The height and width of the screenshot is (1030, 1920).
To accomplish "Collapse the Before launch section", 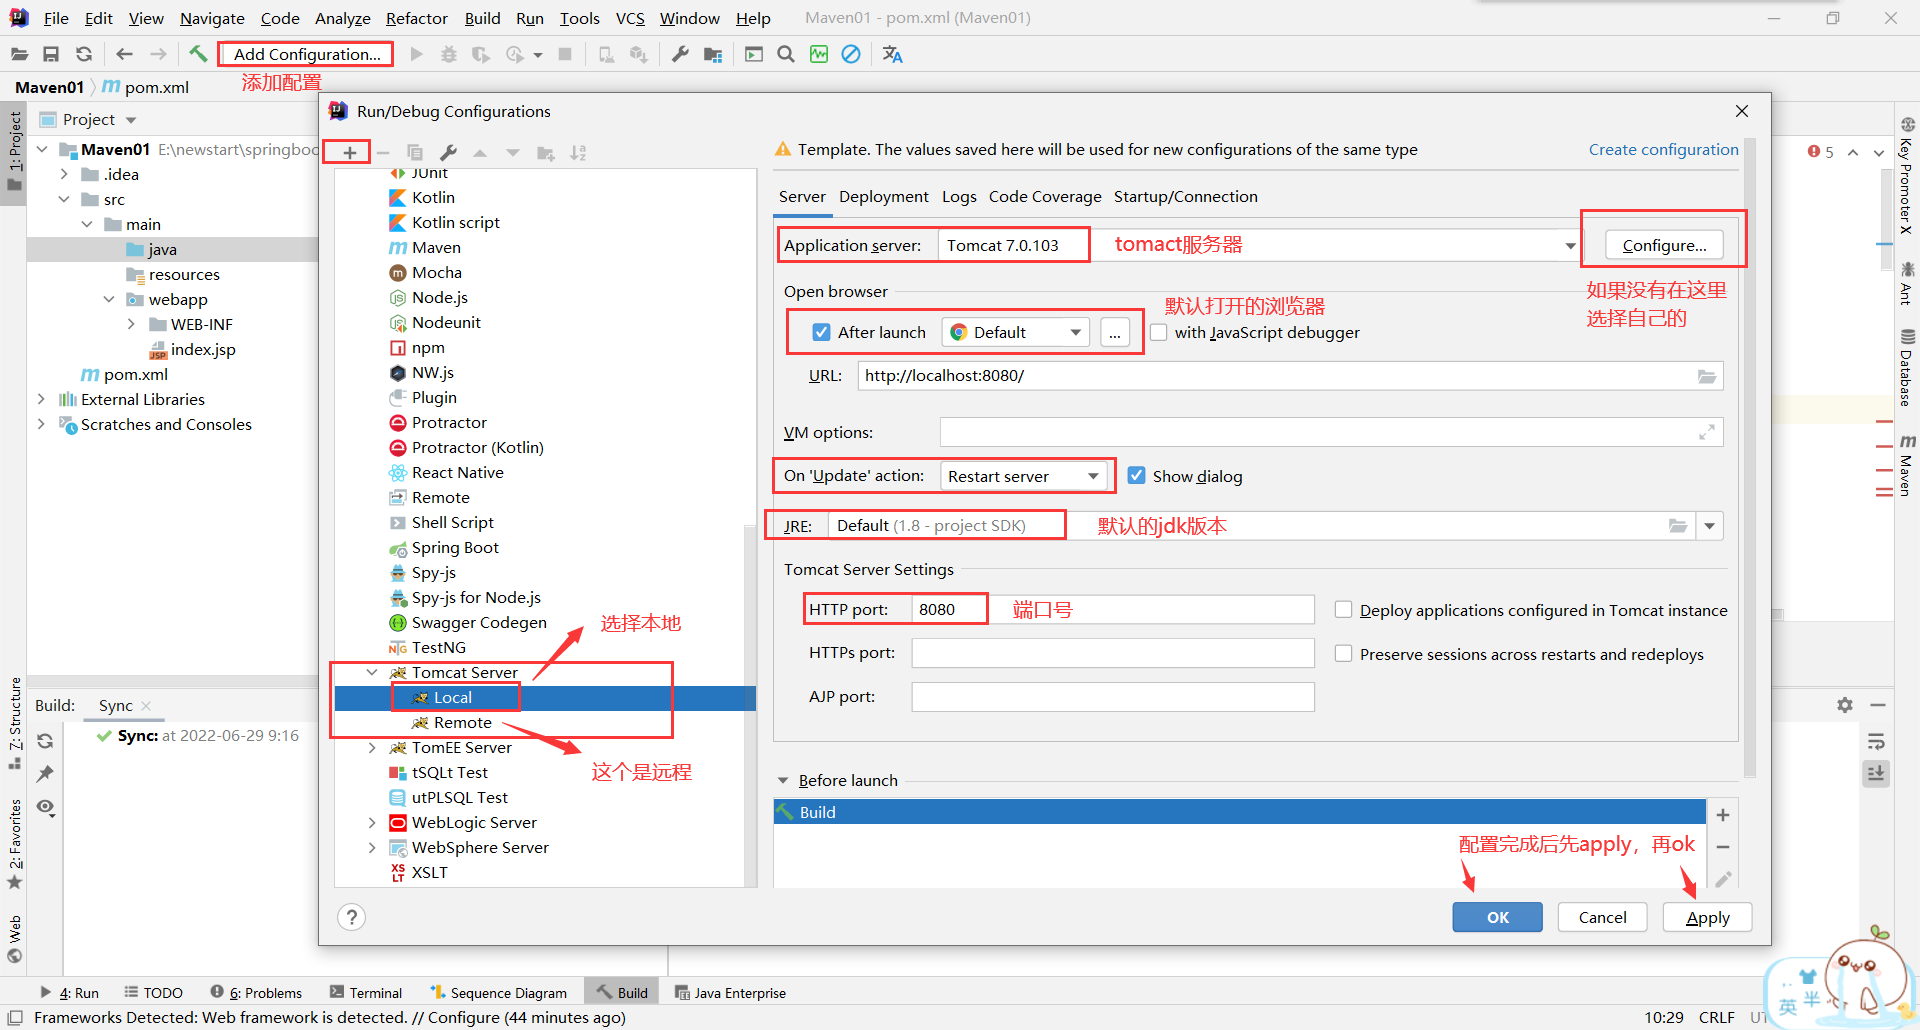I will (x=783, y=781).
